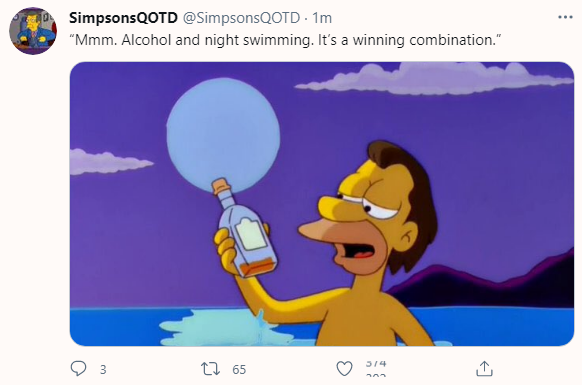Click the reply count number 3
The image size is (582, 385).
point(103,369)
